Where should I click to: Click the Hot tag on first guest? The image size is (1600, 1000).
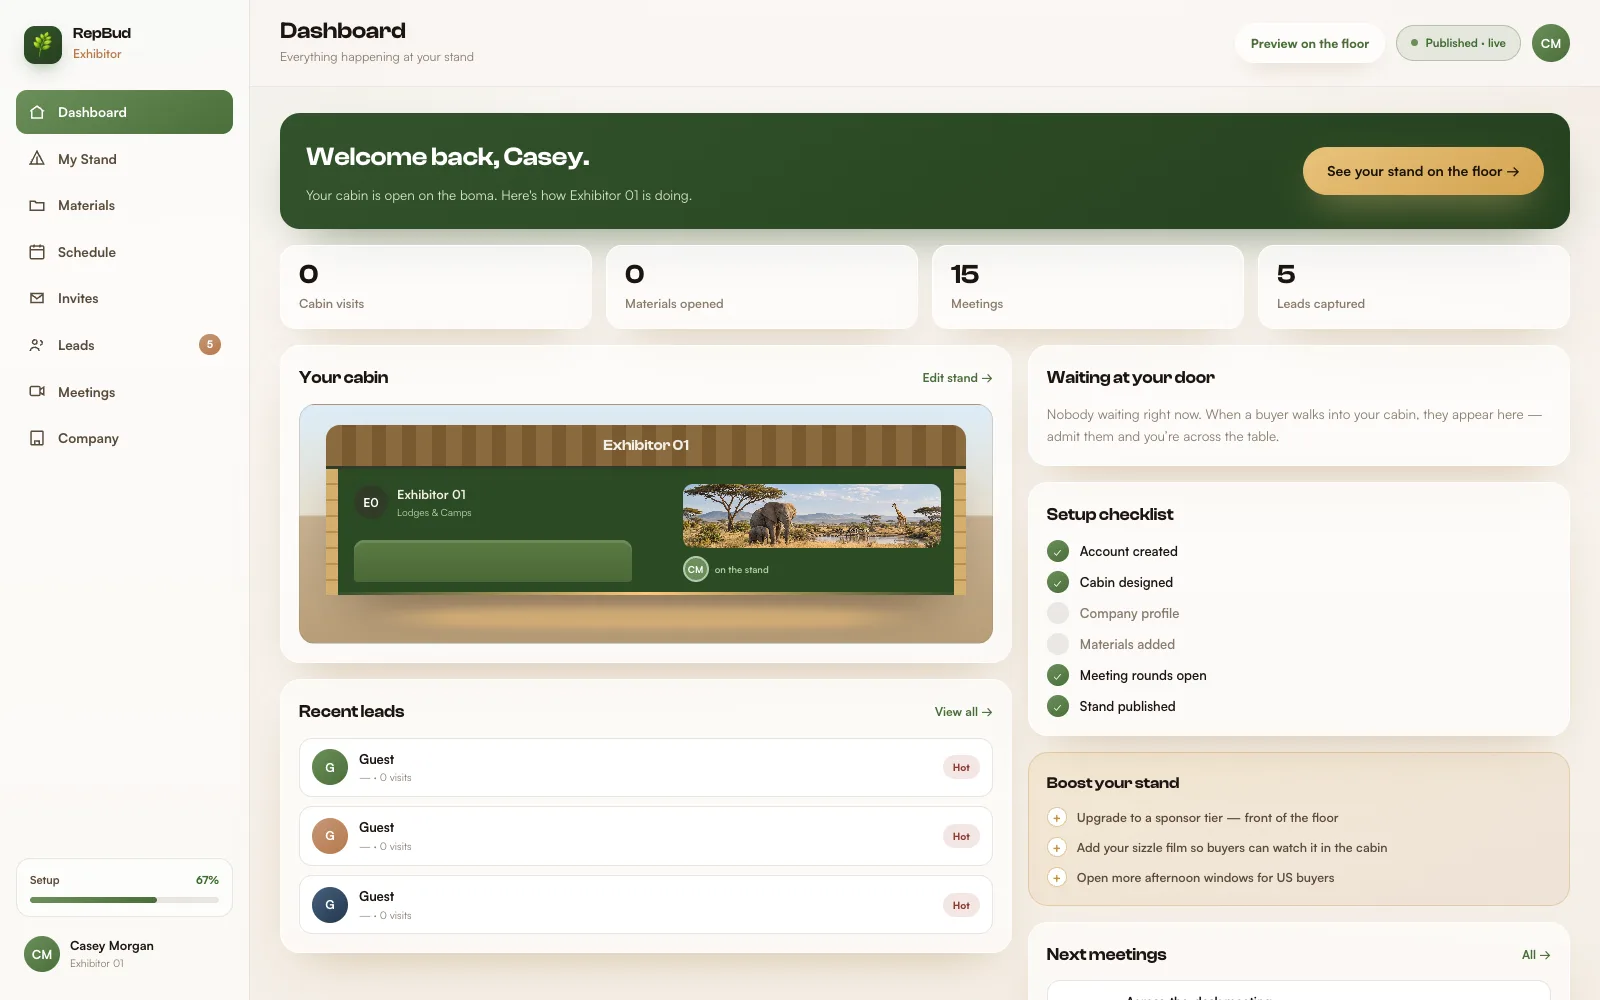(961, 768)
